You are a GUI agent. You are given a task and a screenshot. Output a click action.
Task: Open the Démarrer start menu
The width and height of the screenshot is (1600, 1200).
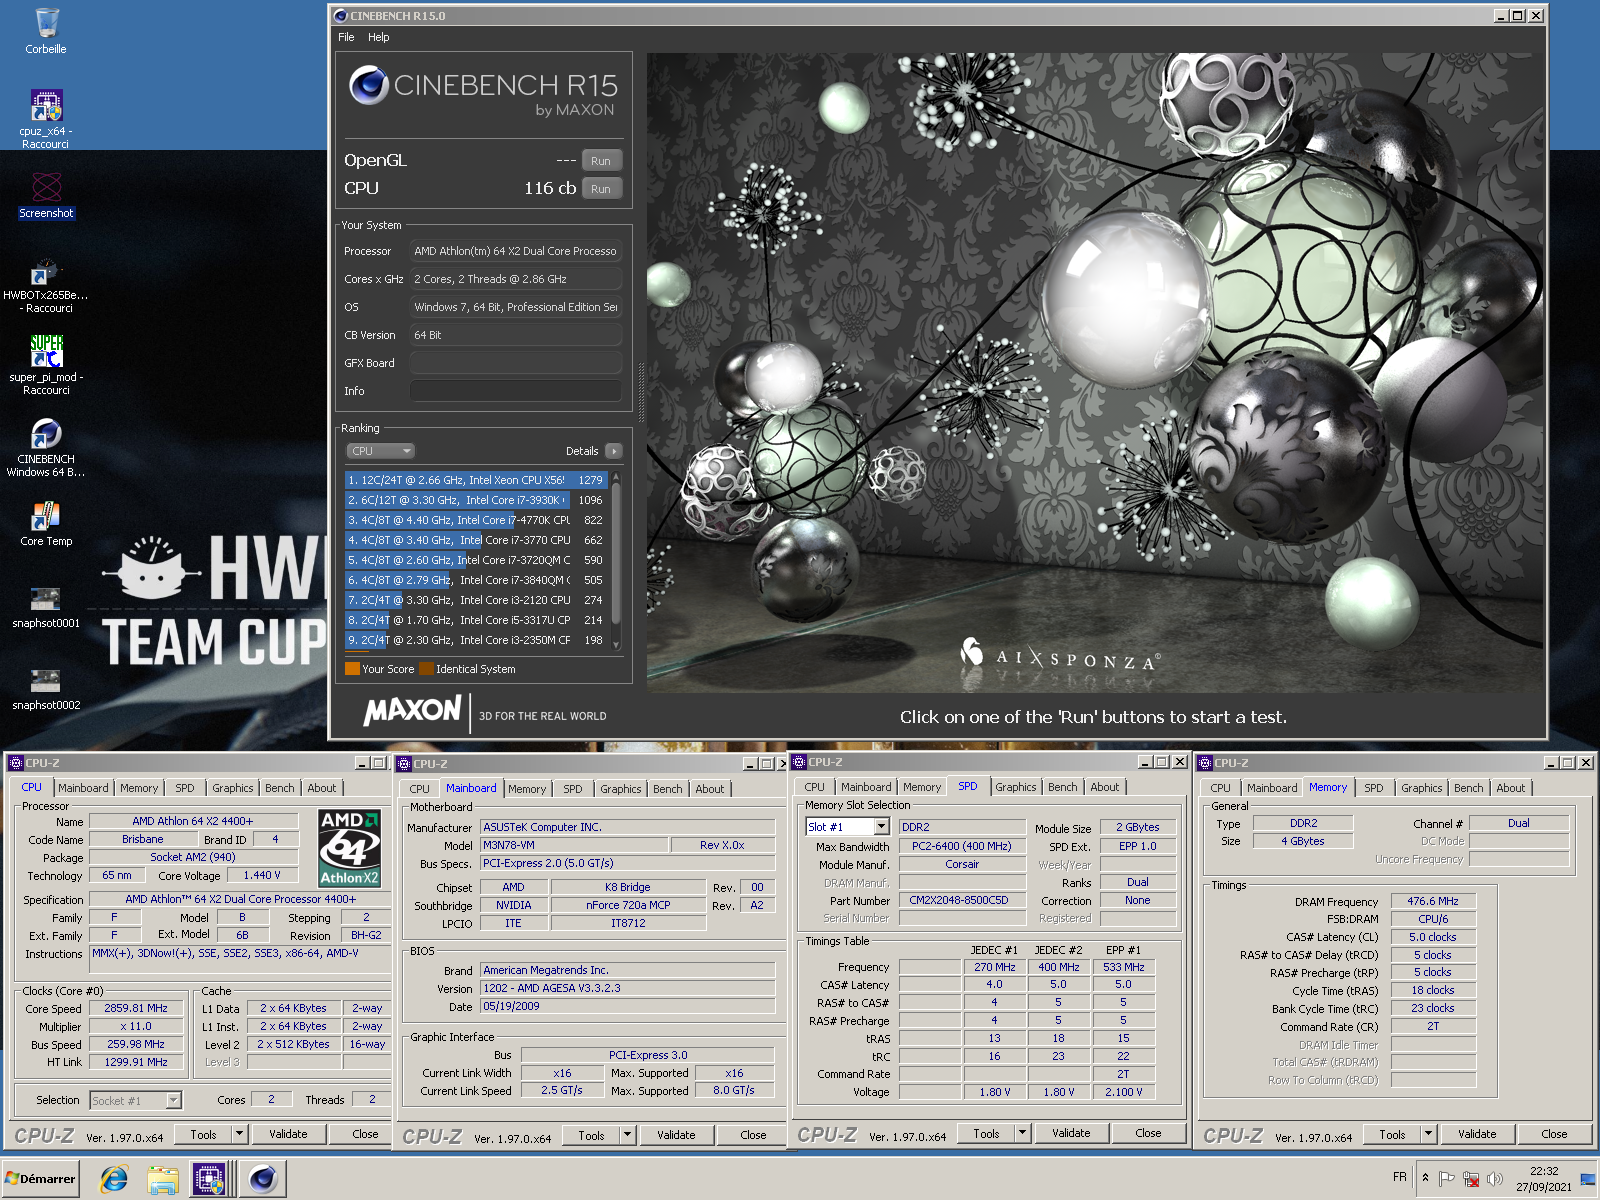[x=40, y=1179]
